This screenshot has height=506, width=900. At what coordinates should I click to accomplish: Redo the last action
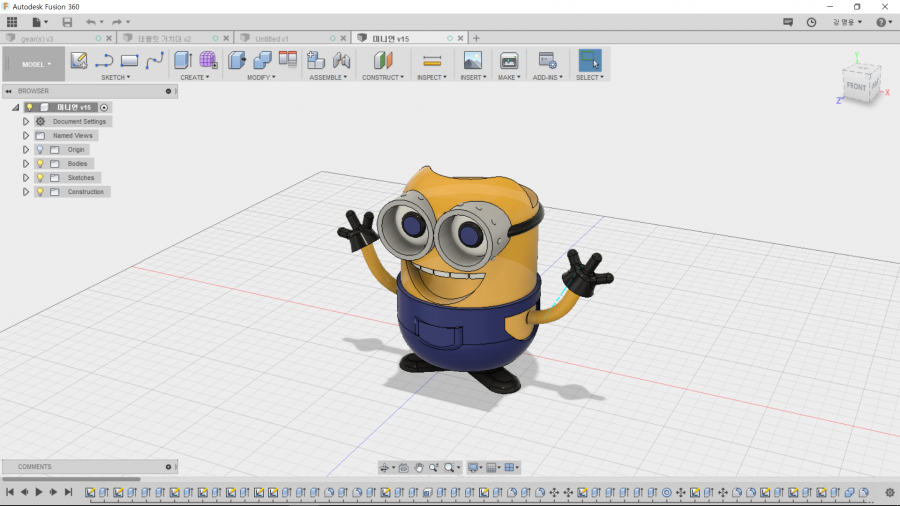coord(117,22)
